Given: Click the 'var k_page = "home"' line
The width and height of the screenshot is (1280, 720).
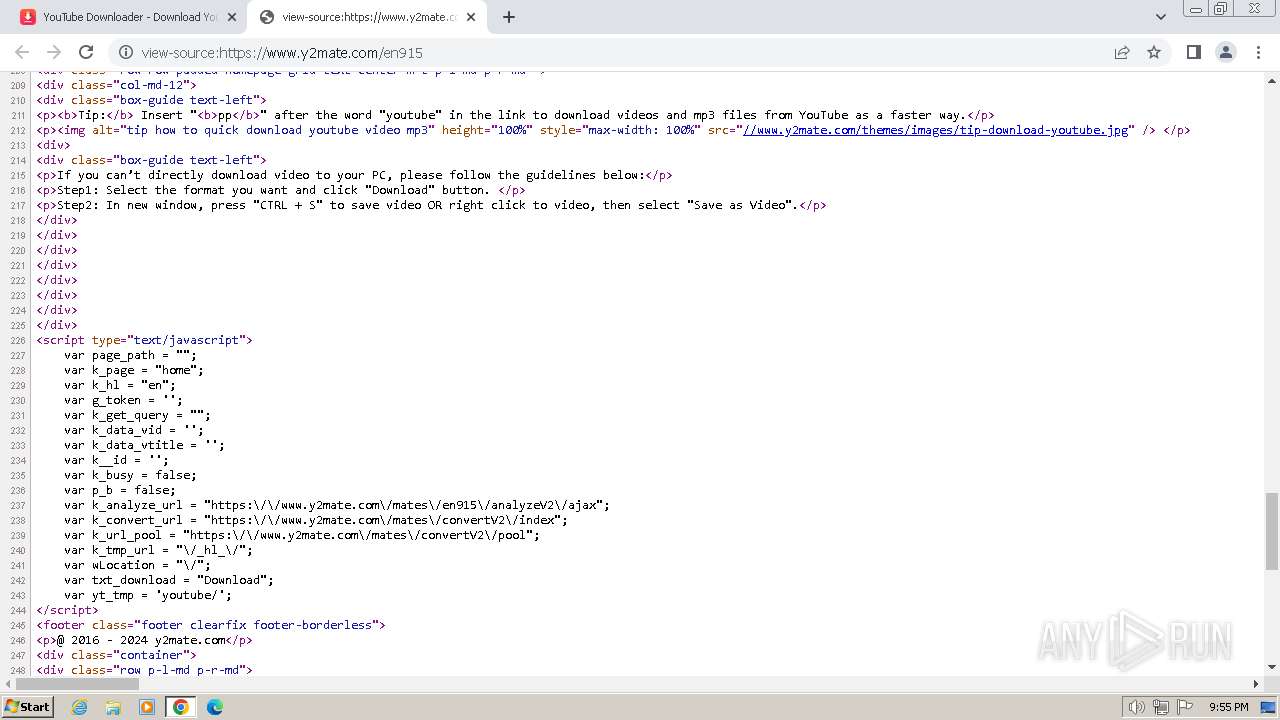Looking at the screenshot, I should pos(134,370).
